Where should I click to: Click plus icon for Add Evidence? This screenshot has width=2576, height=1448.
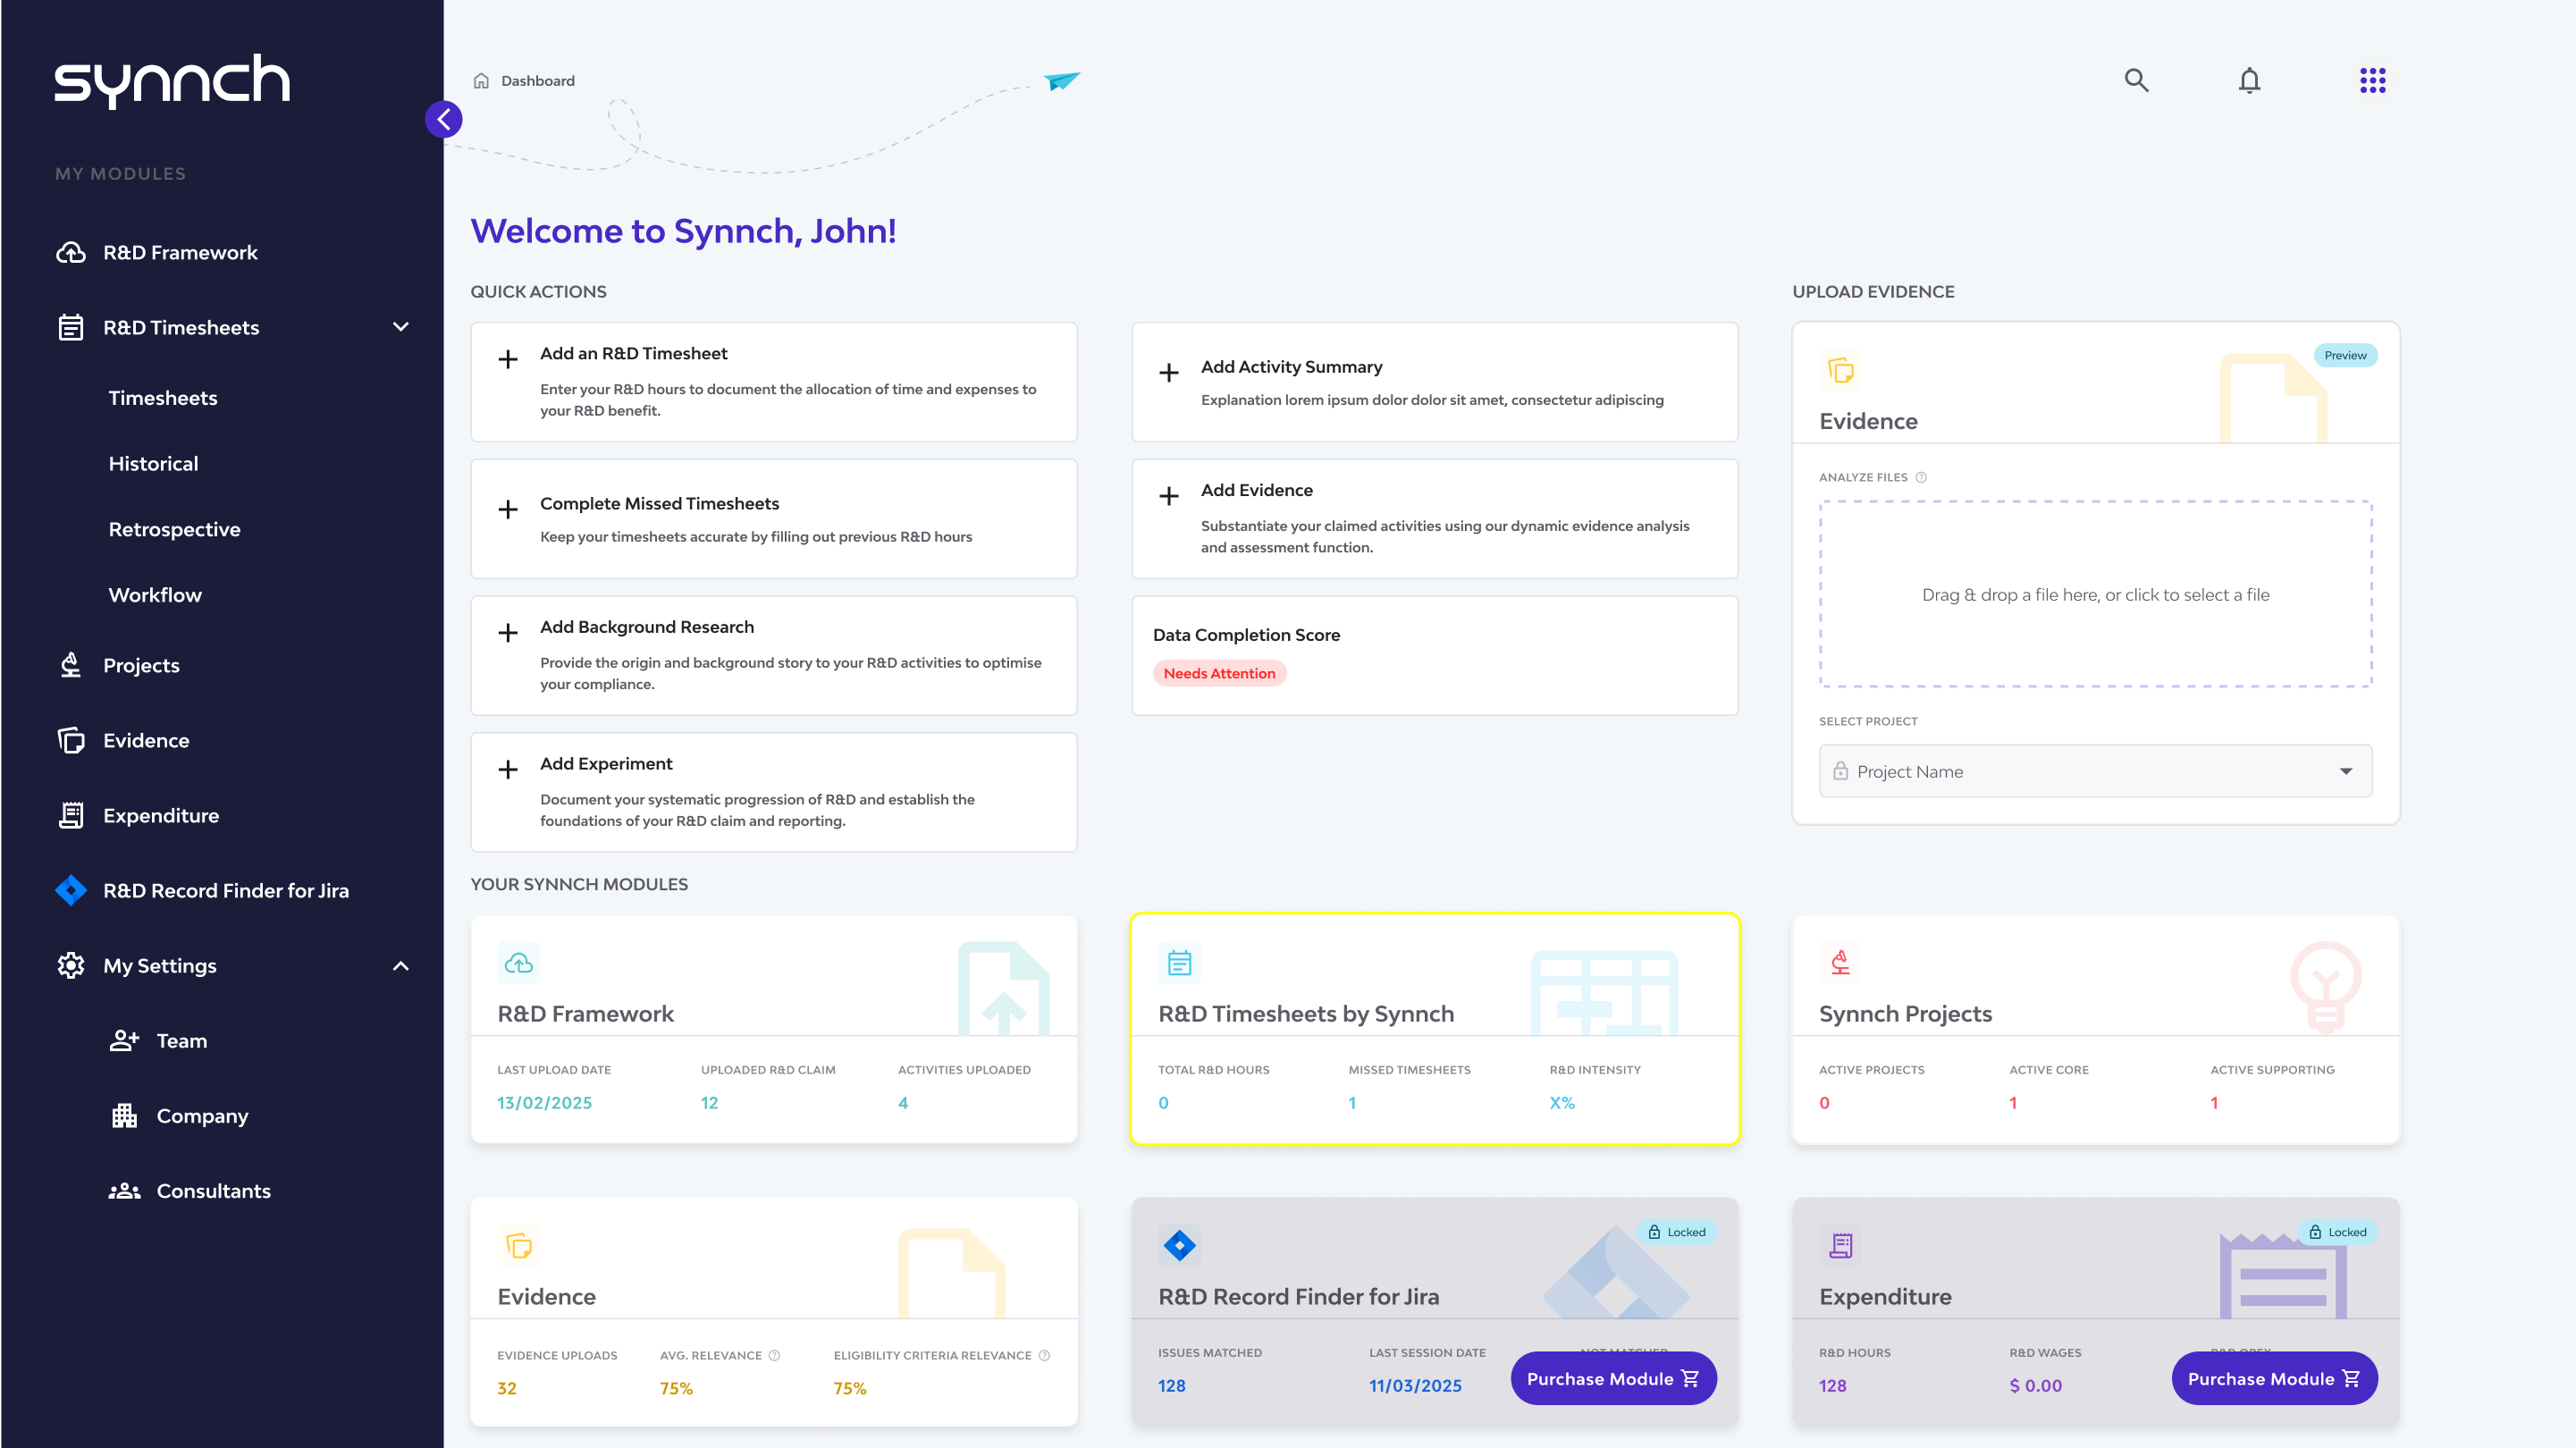(x=1168, y=496)
